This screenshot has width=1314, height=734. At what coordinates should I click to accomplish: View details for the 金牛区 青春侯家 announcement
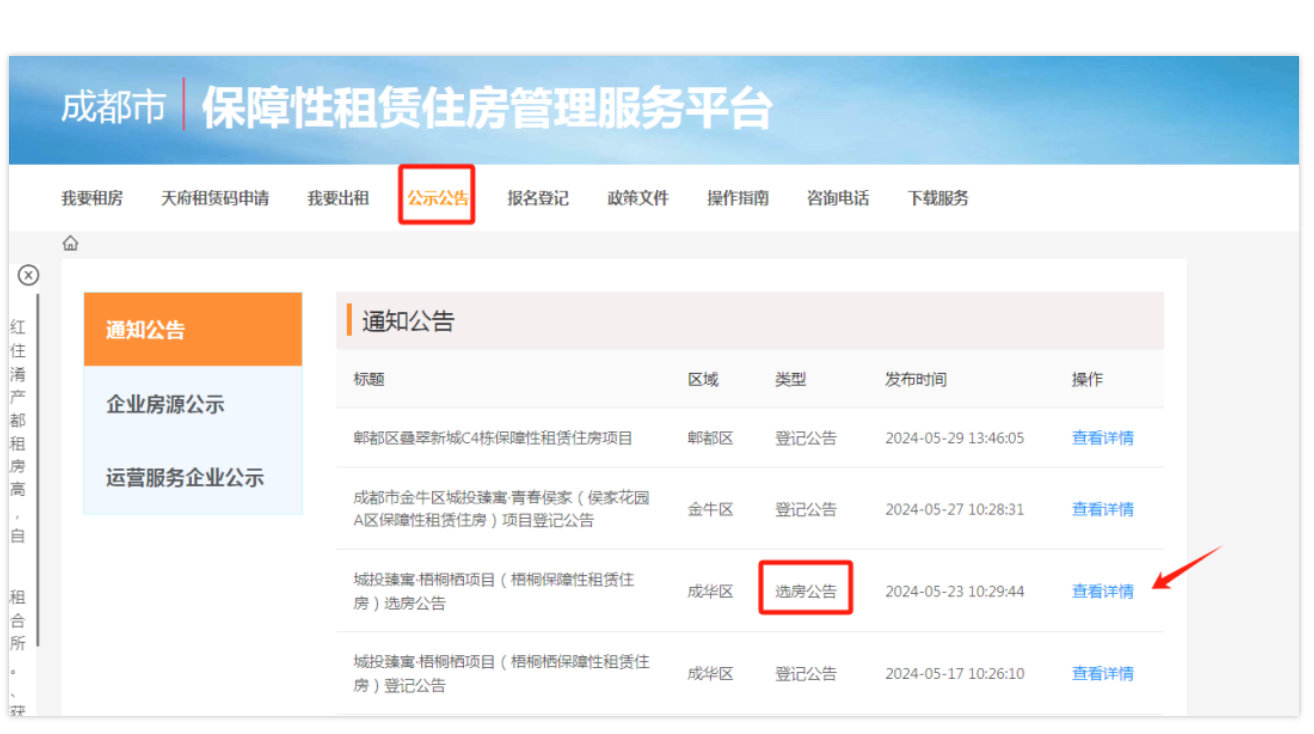(1102, 509)
